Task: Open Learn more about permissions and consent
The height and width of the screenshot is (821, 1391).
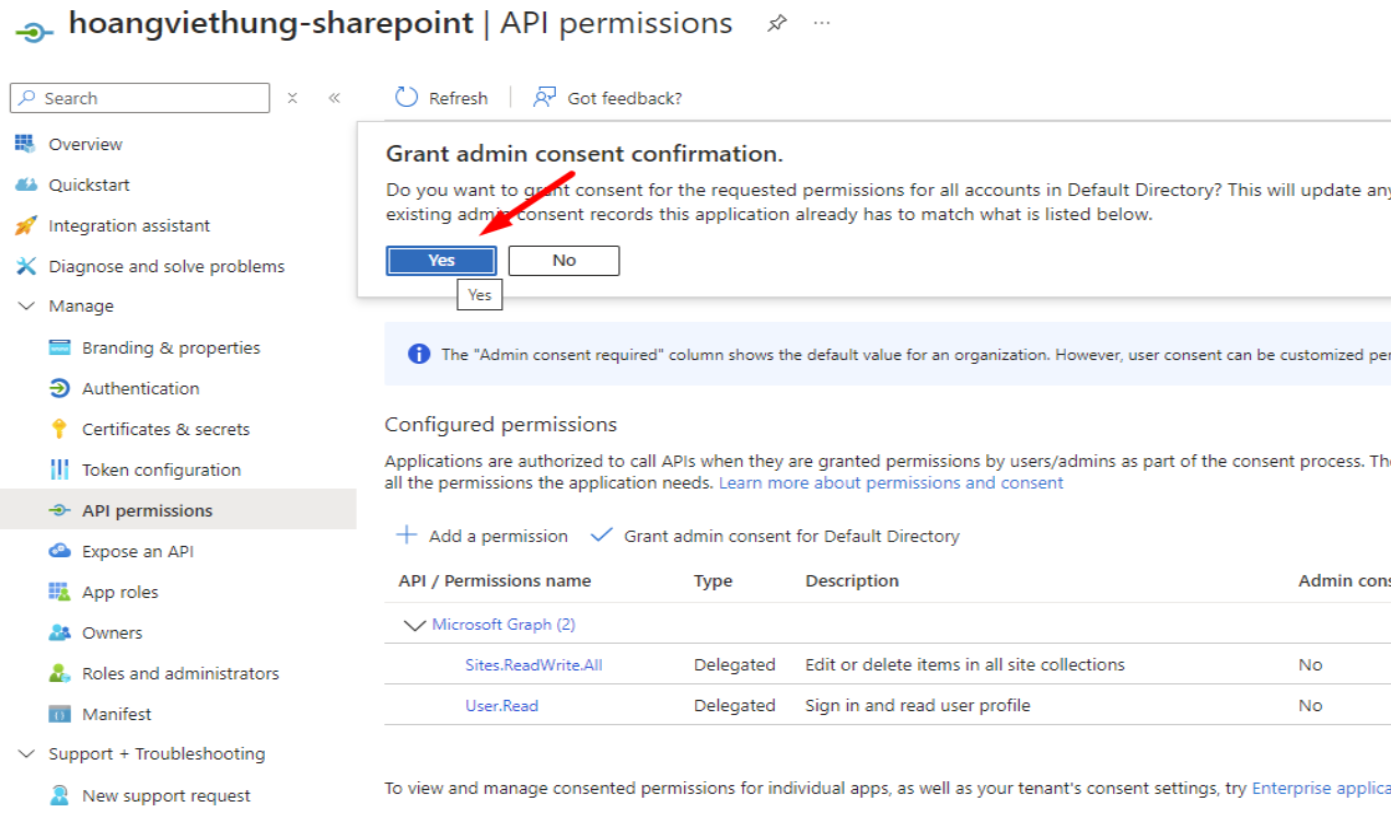Action: 891,483
